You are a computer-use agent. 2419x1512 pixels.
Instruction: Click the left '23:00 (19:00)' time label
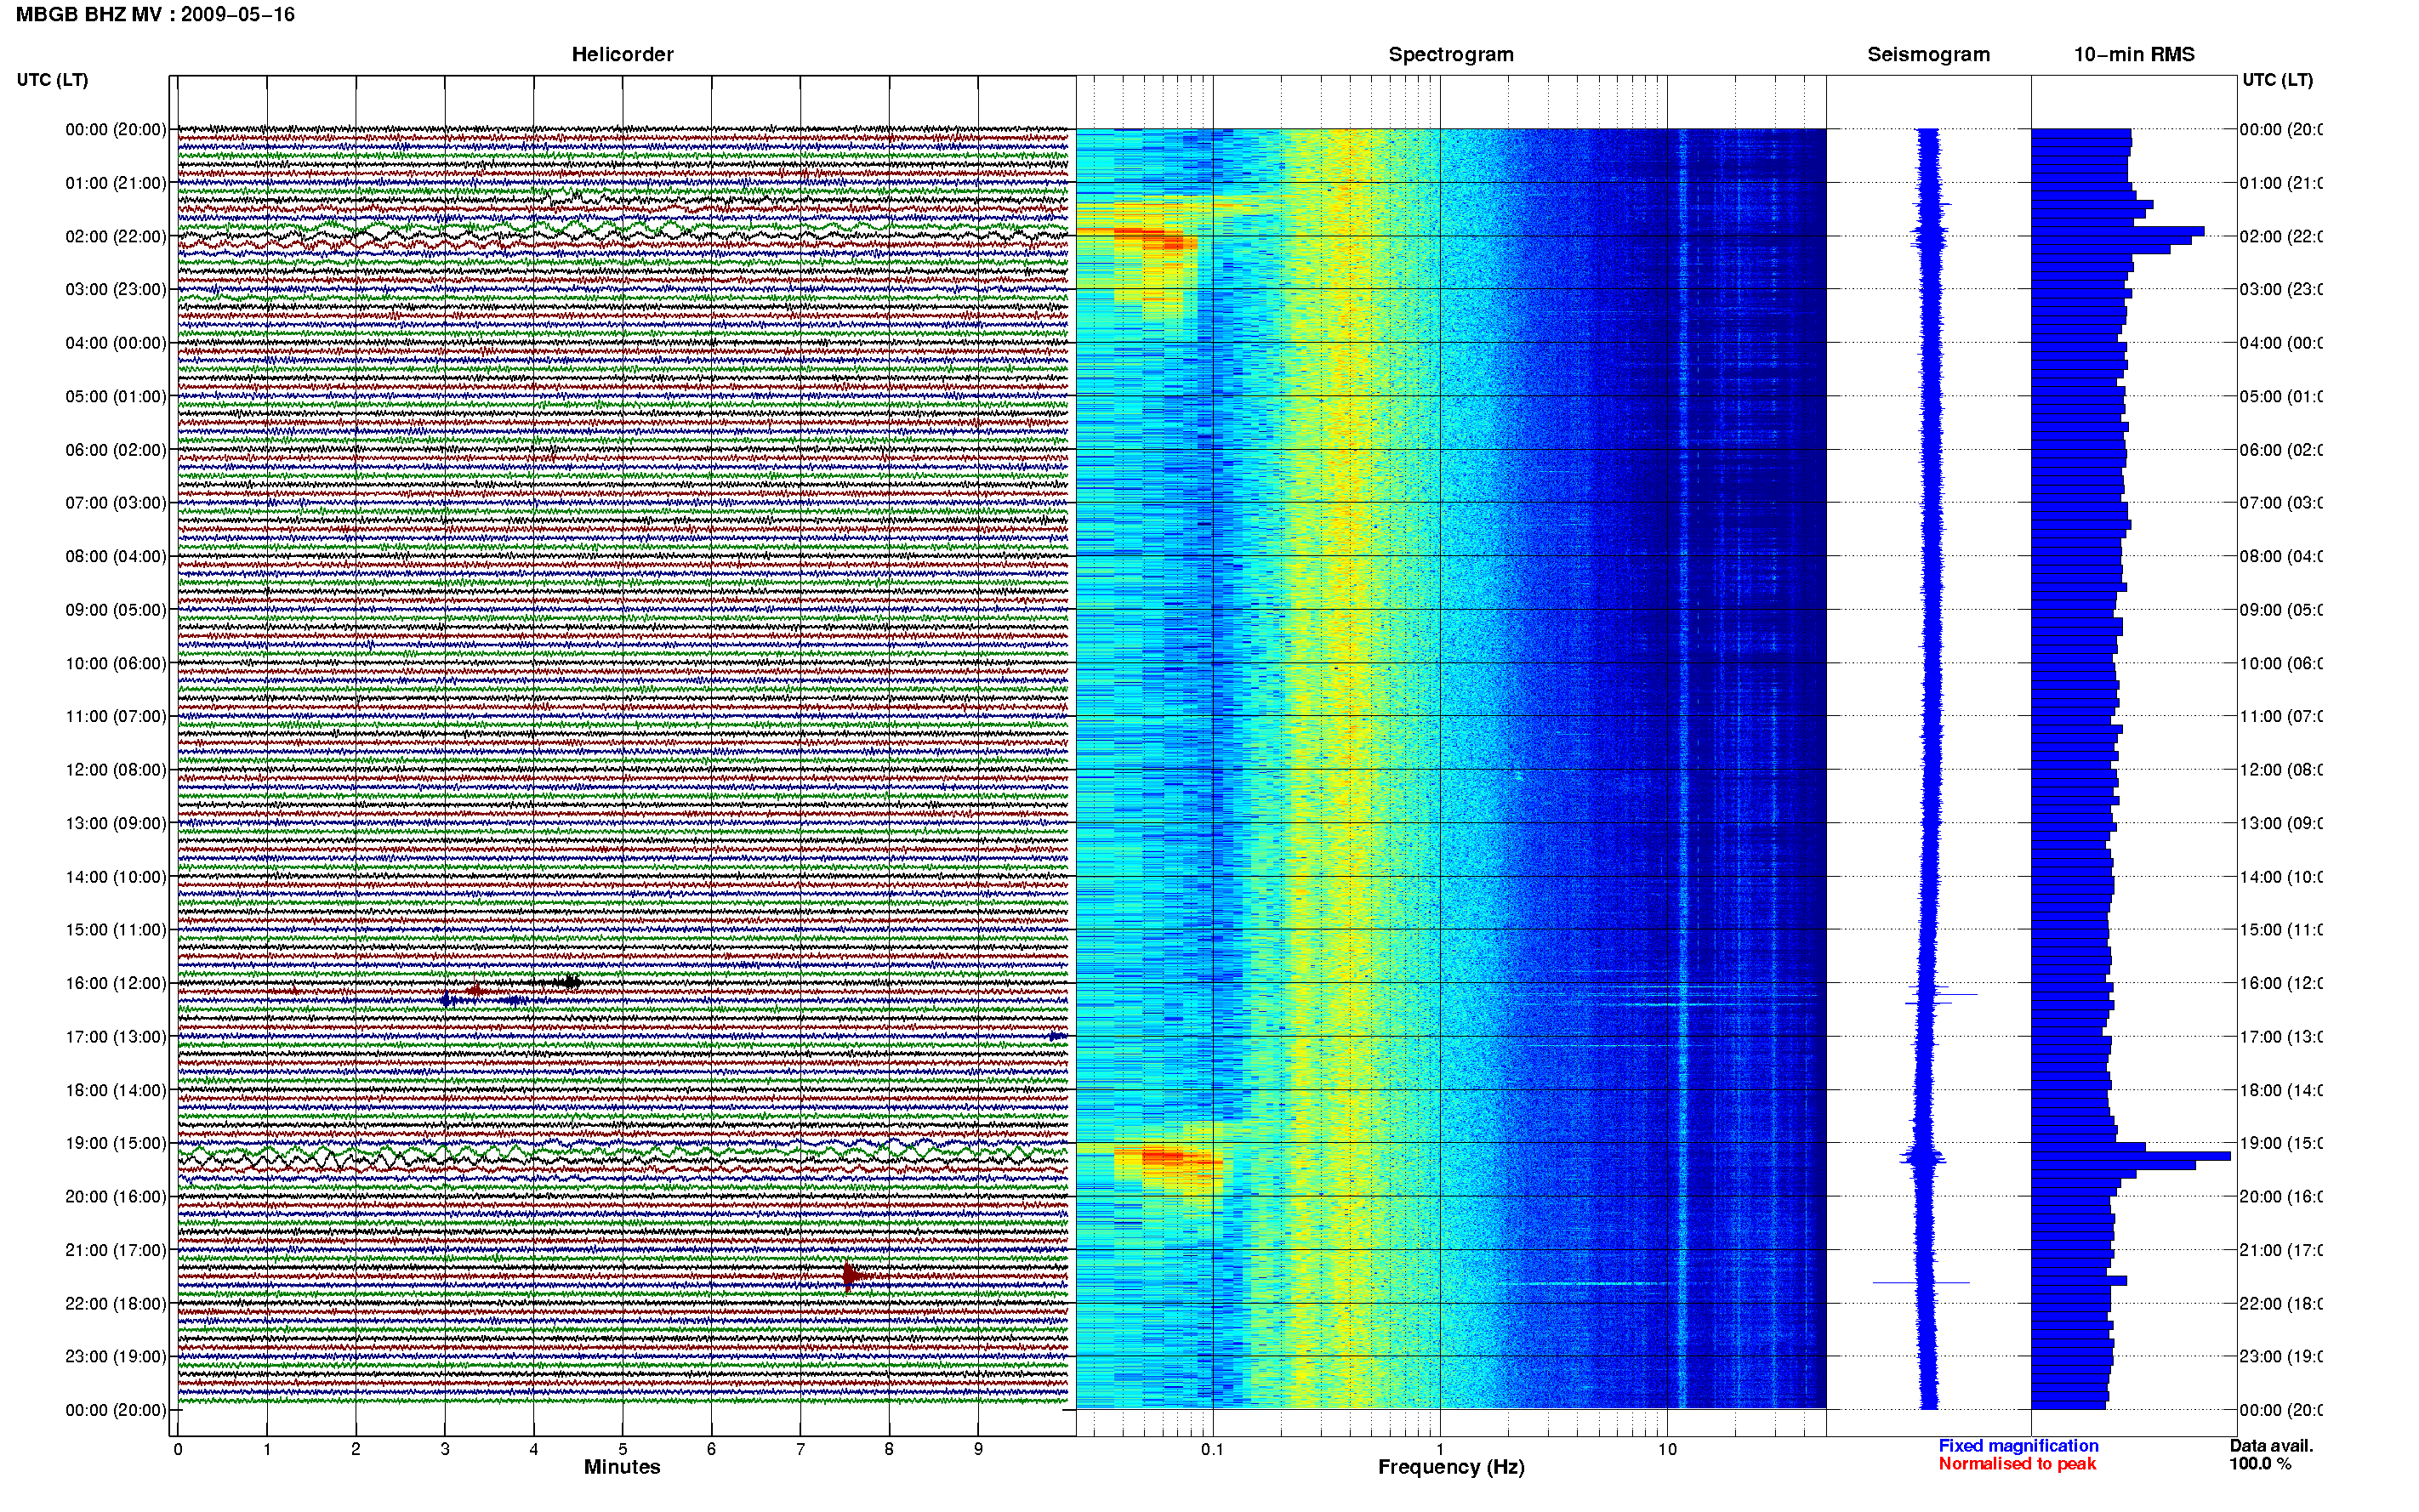tap(116, 1356)
